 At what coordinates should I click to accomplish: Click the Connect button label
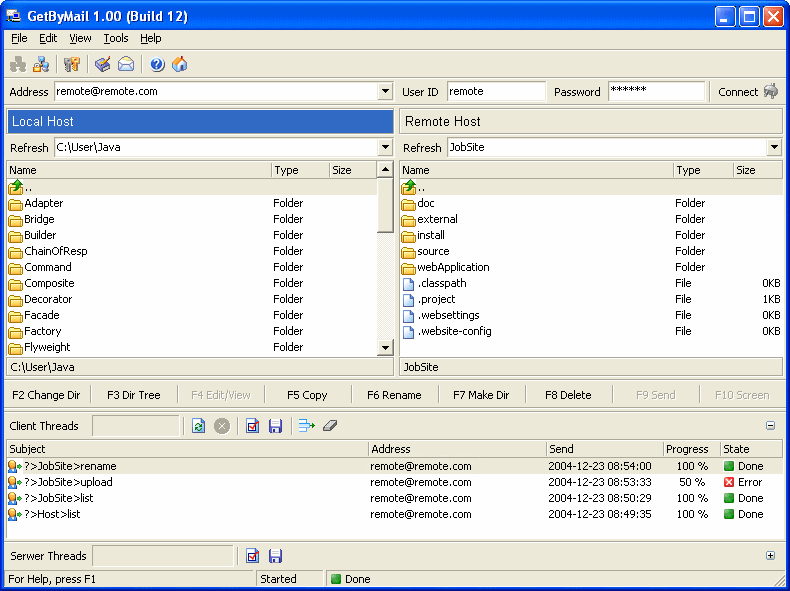point(738,92)
